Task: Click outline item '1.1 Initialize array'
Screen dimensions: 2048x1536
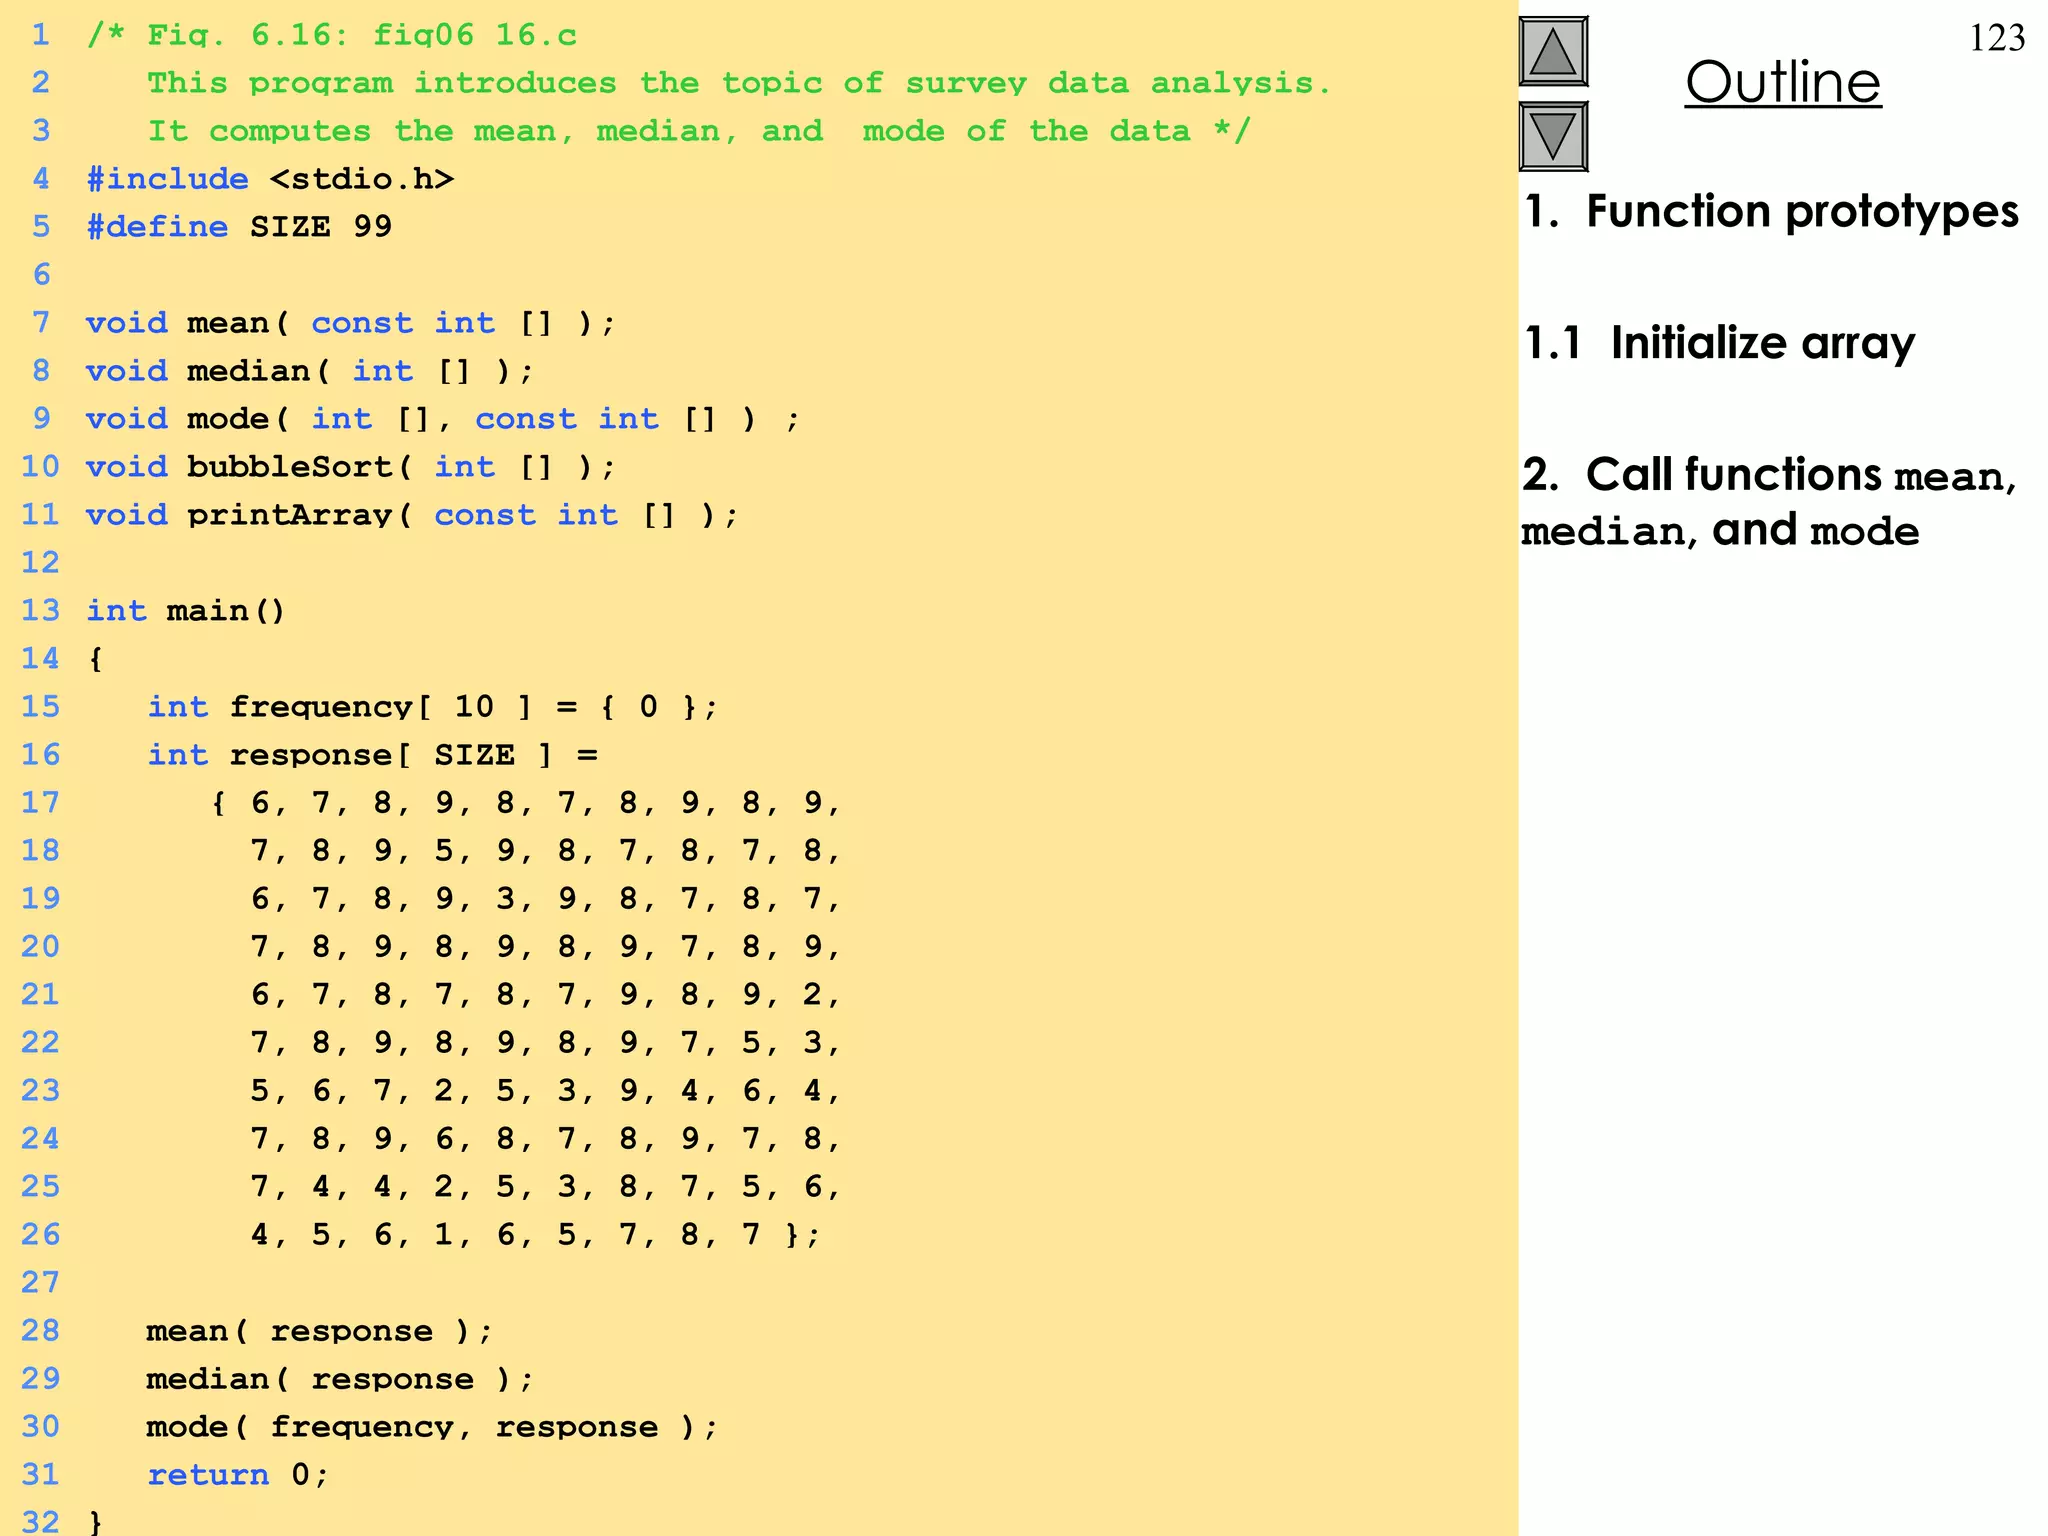Action: tap(1719, 343)
